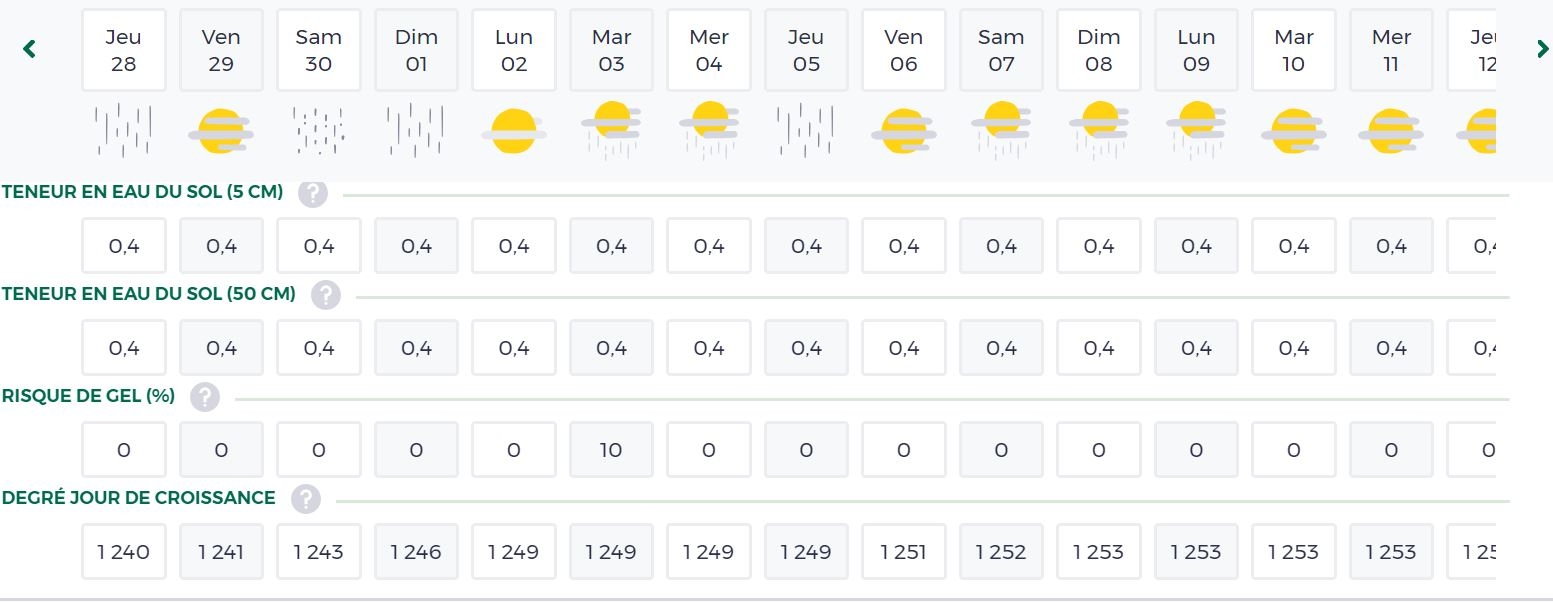Open help icon next to Risque de gel (%)
The image size is (1553, 602).
pyautogui.click(x=205, y=397)
